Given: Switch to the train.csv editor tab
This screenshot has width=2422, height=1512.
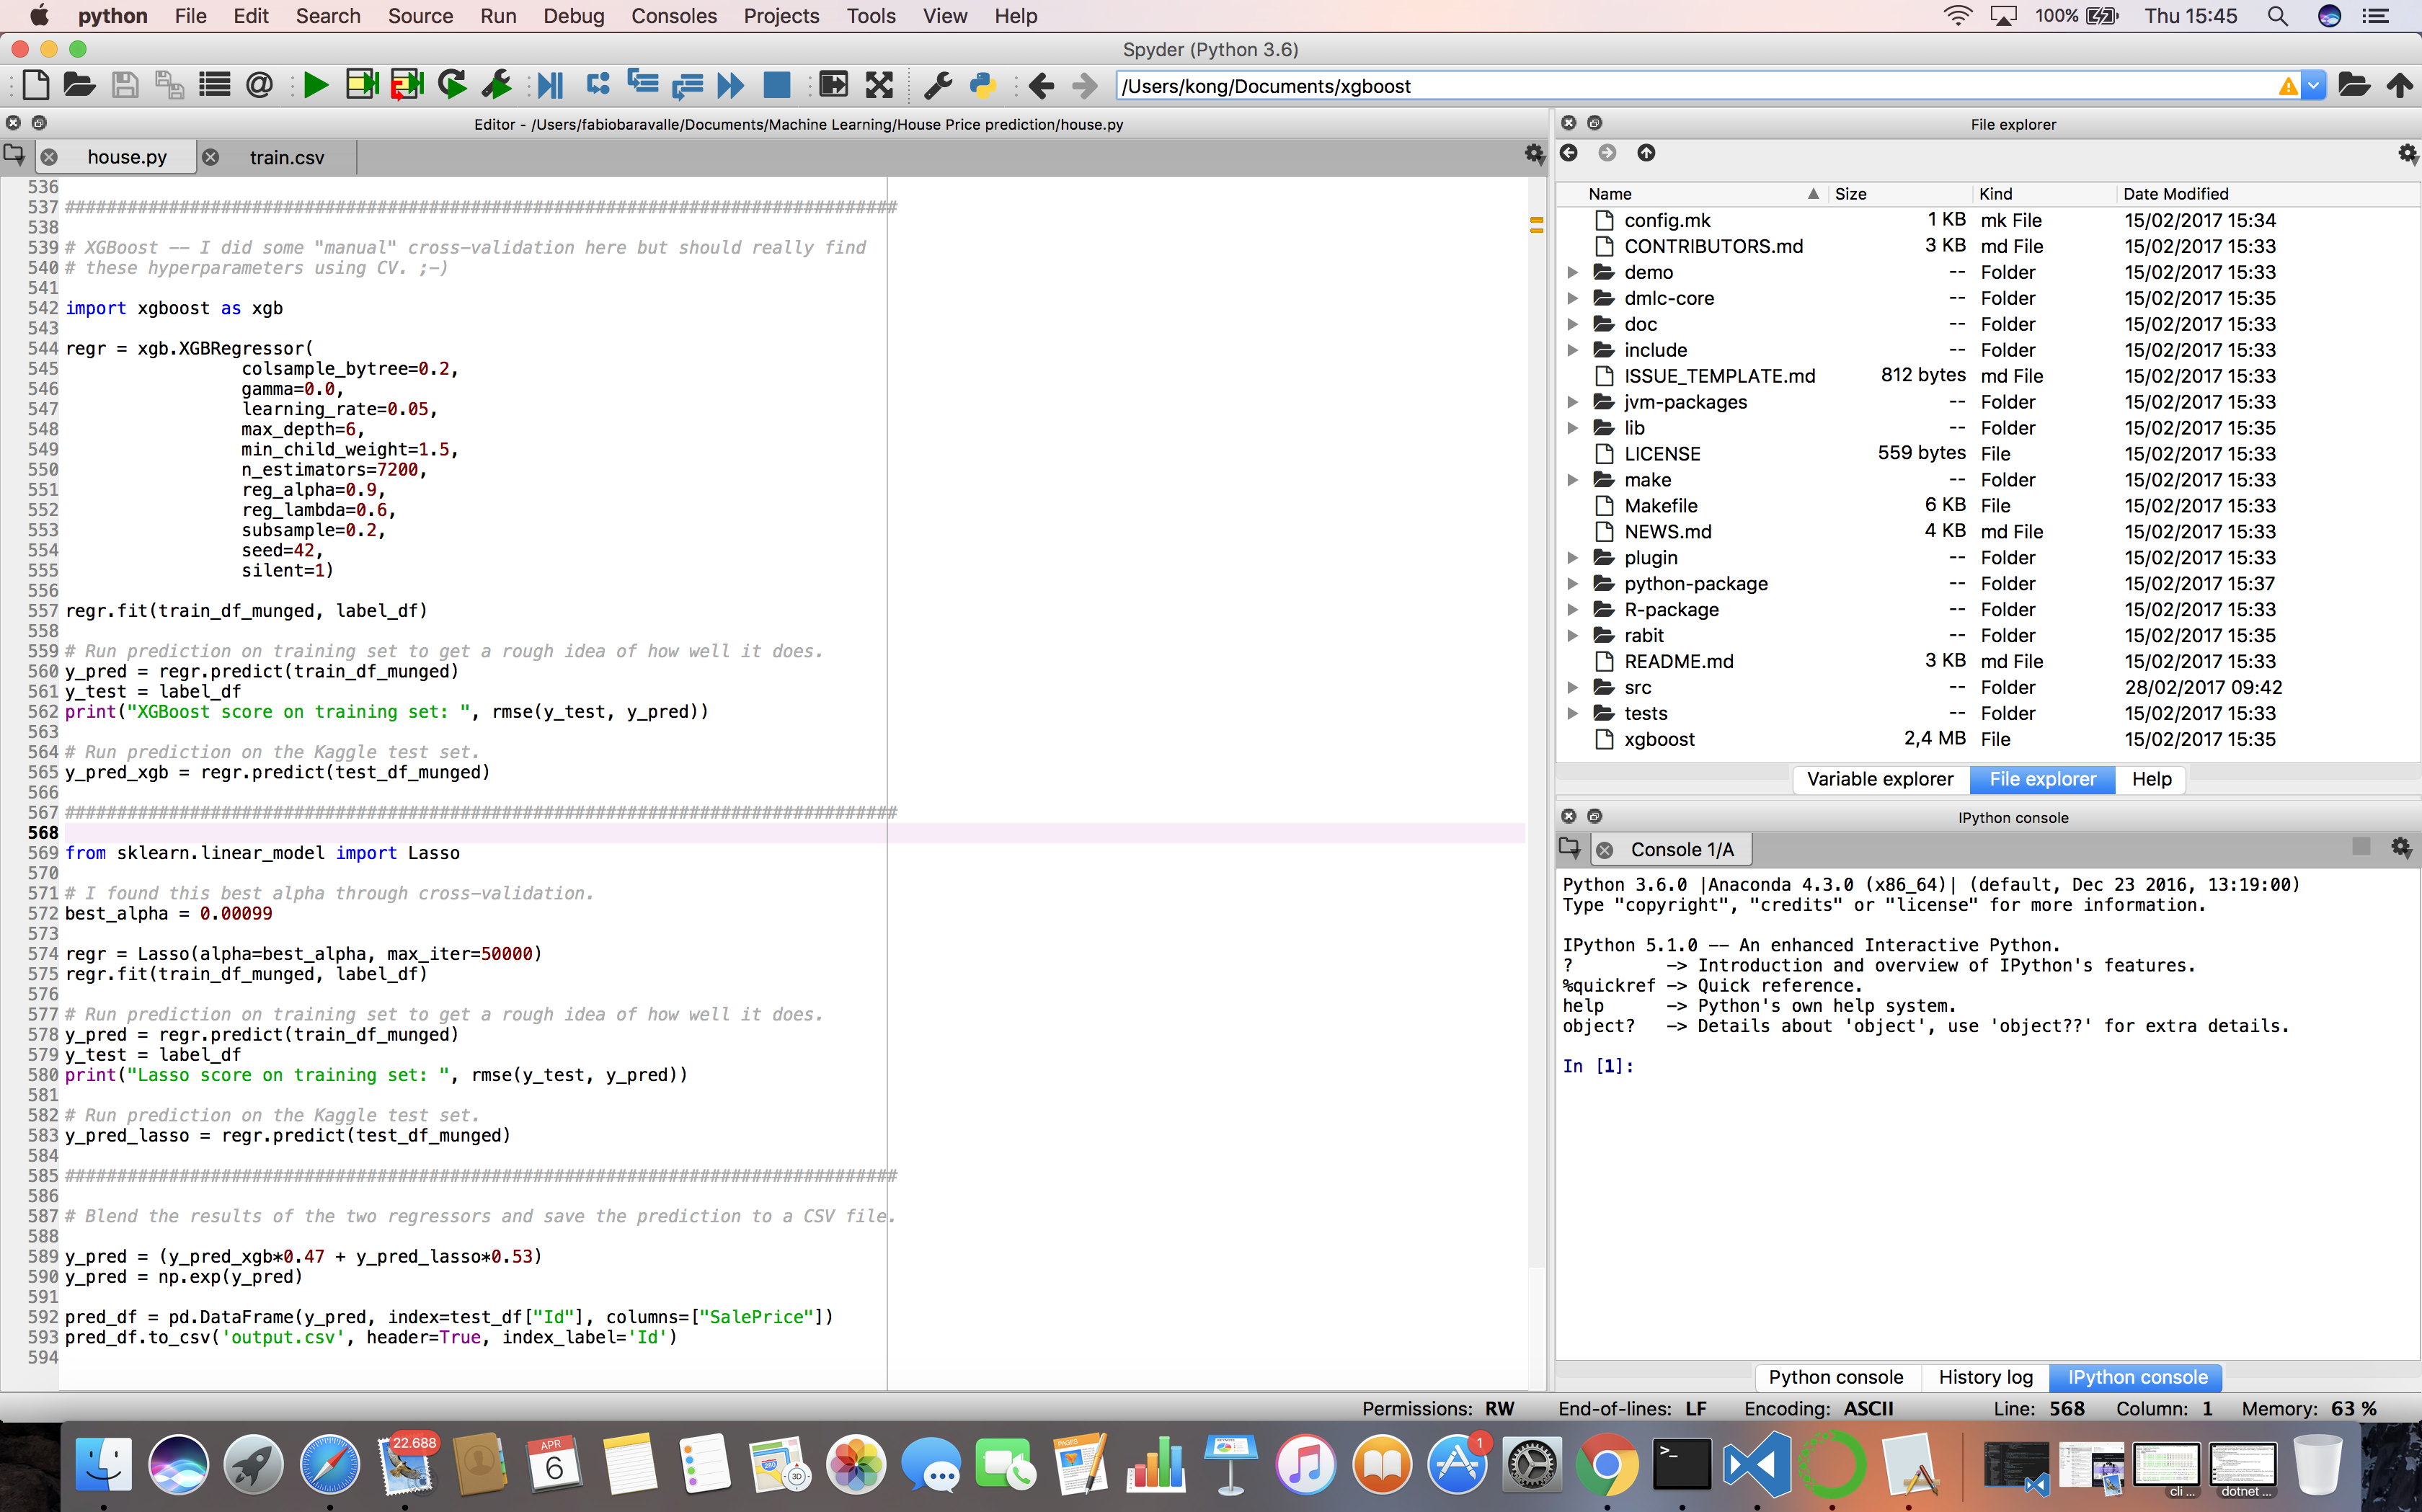Looking at the screenshot, I should pyautogui.click(x=287, y=157).
